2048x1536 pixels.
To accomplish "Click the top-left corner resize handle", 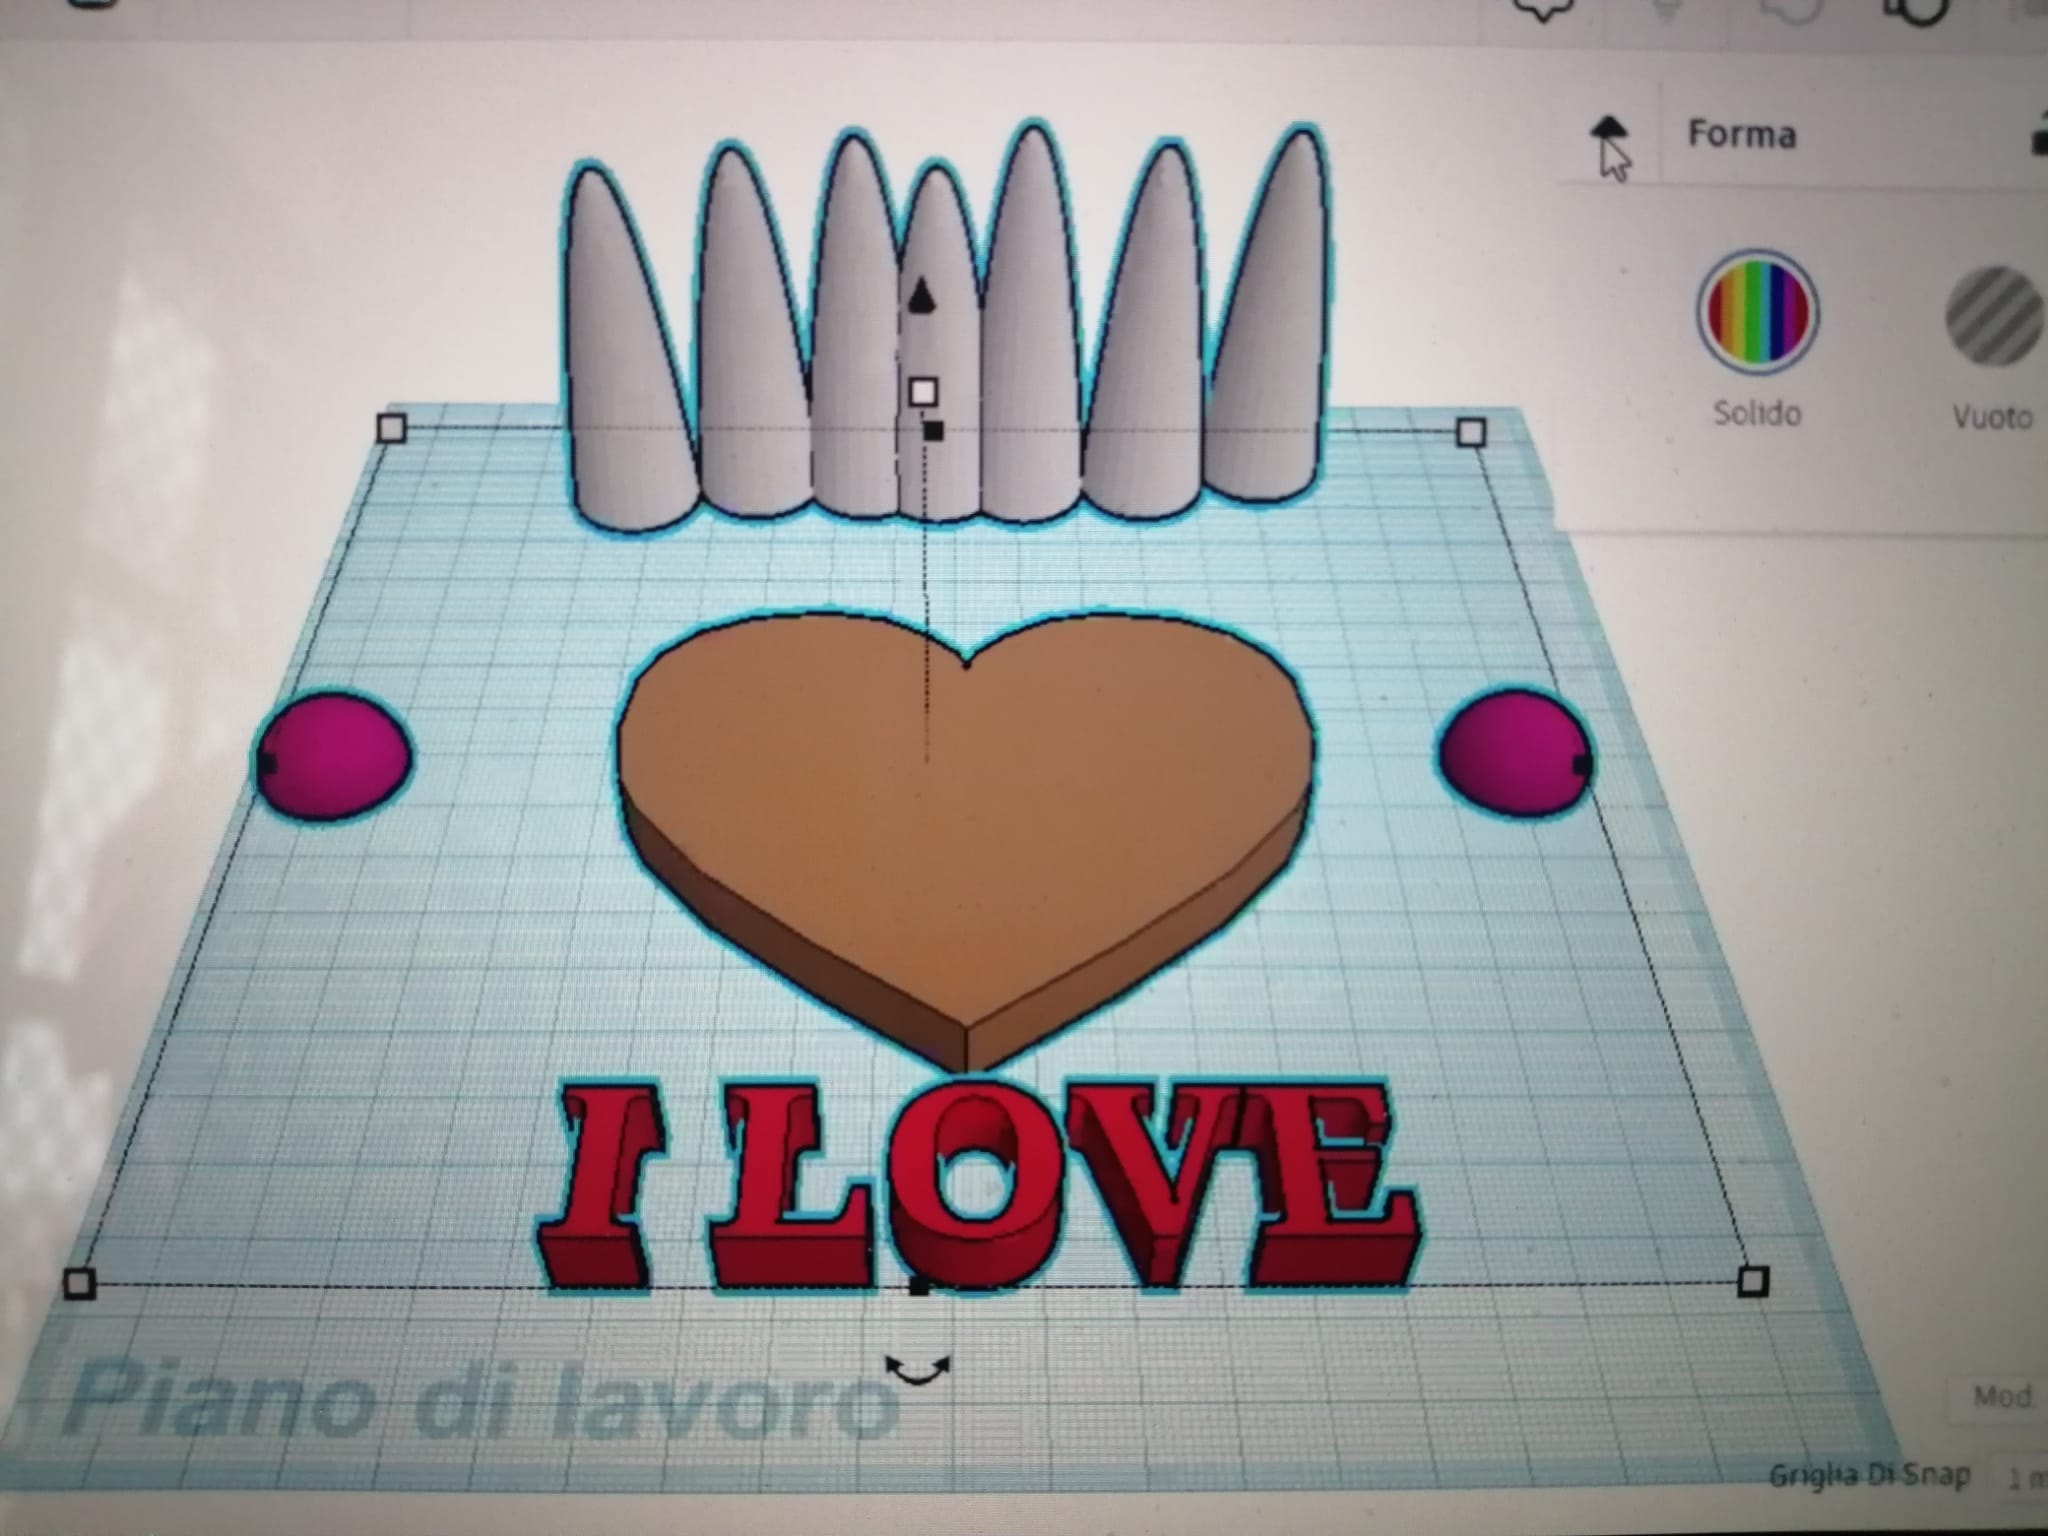I will tap(392, 429).
